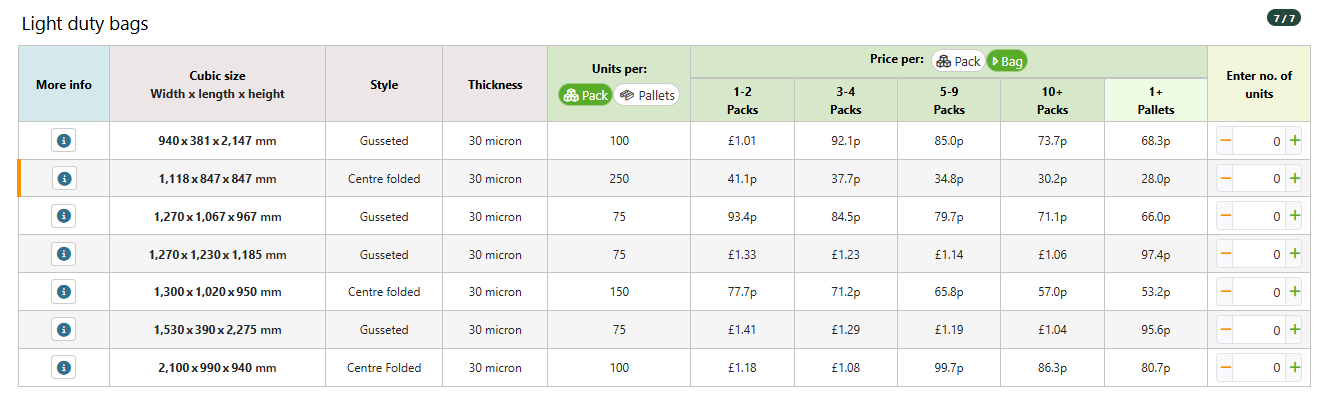
Task: Show info for 1,270 x 1,067 x 967 mm bag
Action: [x=64, y=216]
